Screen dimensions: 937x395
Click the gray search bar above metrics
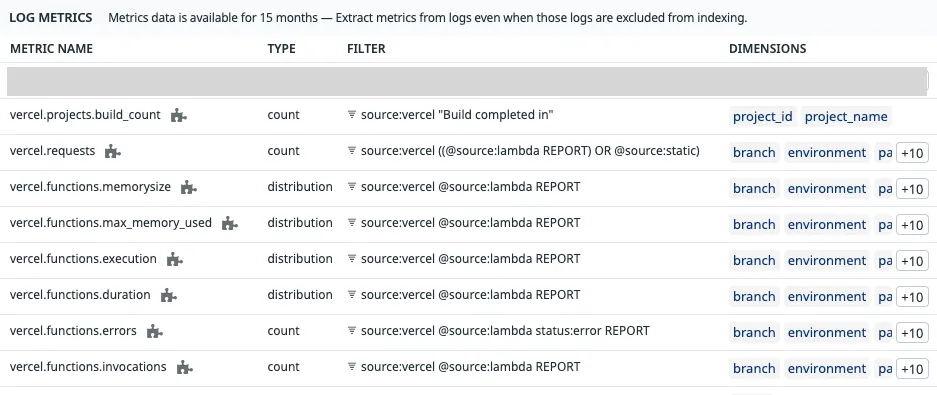coord(467,81)
